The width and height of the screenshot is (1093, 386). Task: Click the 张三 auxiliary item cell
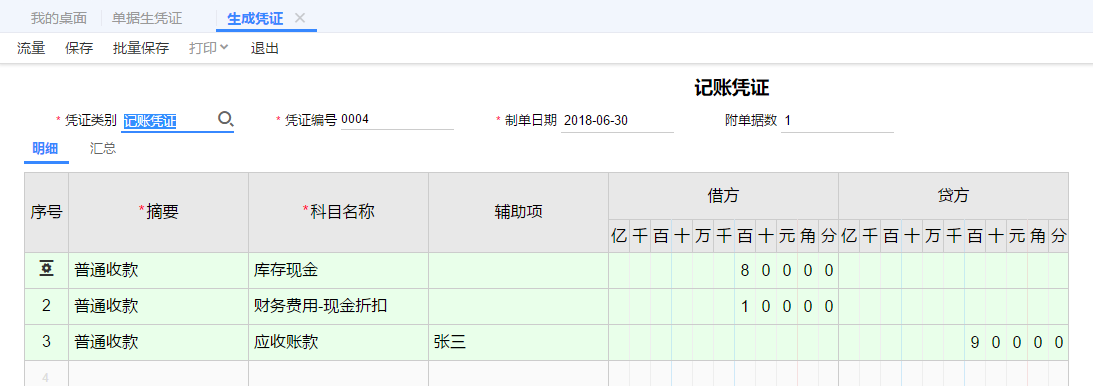point(519,342)
